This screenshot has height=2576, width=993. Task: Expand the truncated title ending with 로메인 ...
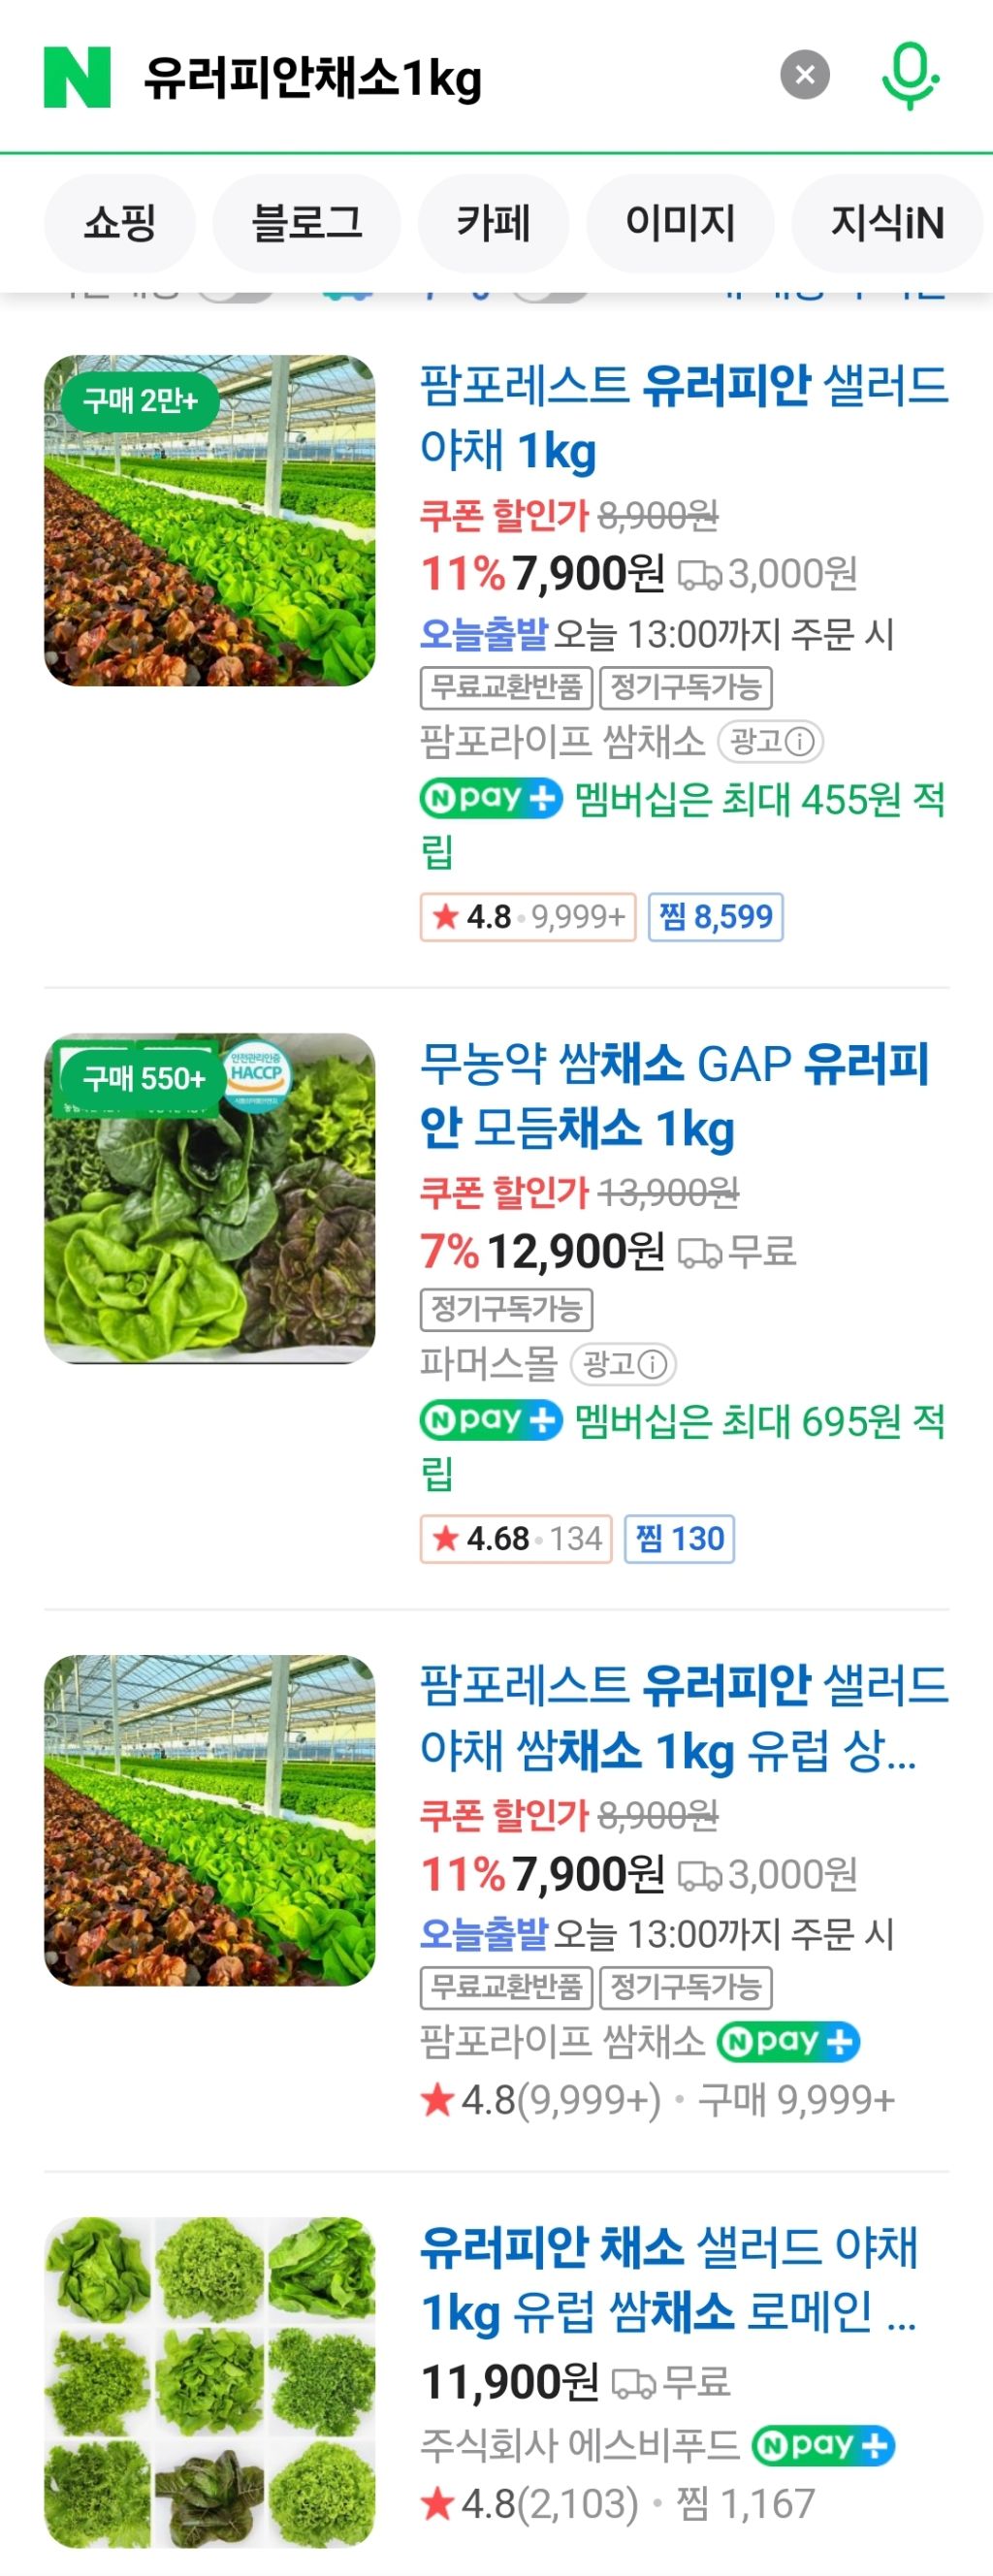coord(680,2289)
